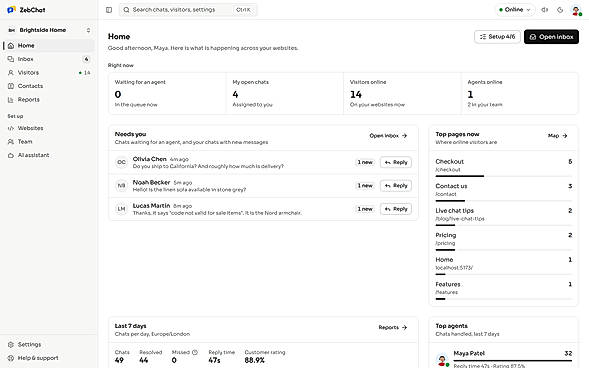
Task: Open Olivia Chen's chat message
Action: point(208,166)
